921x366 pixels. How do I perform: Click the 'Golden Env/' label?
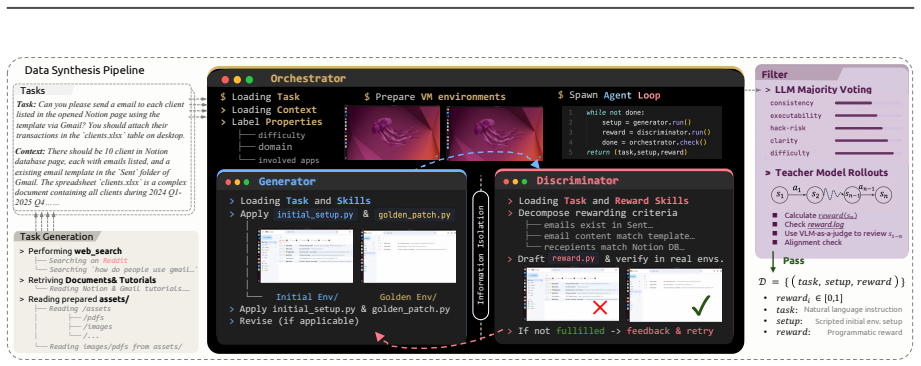coord(408,297)
